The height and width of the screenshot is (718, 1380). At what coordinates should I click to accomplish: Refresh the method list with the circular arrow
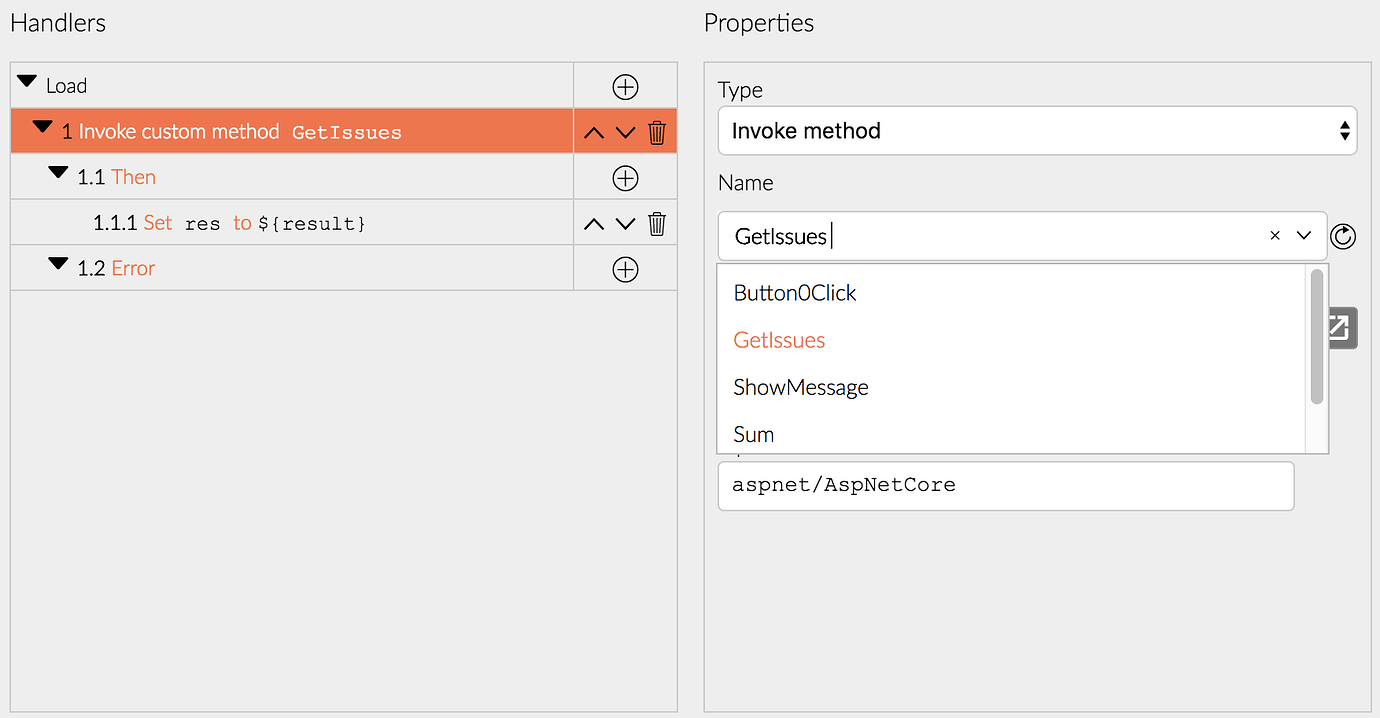[x=1343, y=236]
